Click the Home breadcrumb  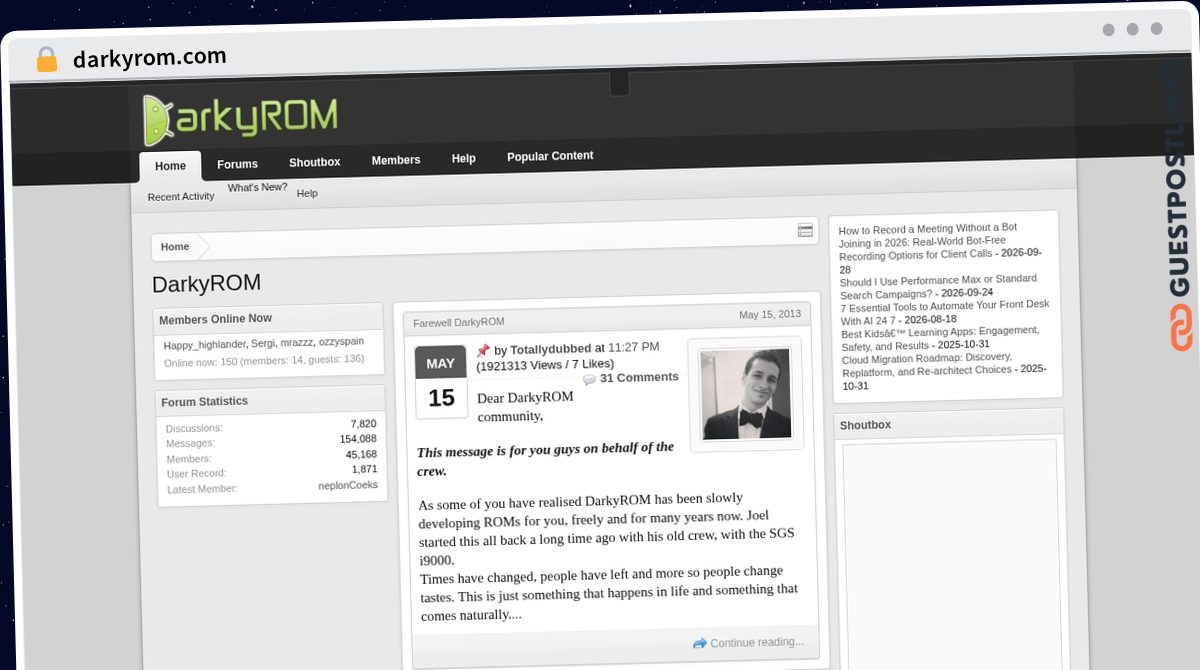(x=175, y=247)
